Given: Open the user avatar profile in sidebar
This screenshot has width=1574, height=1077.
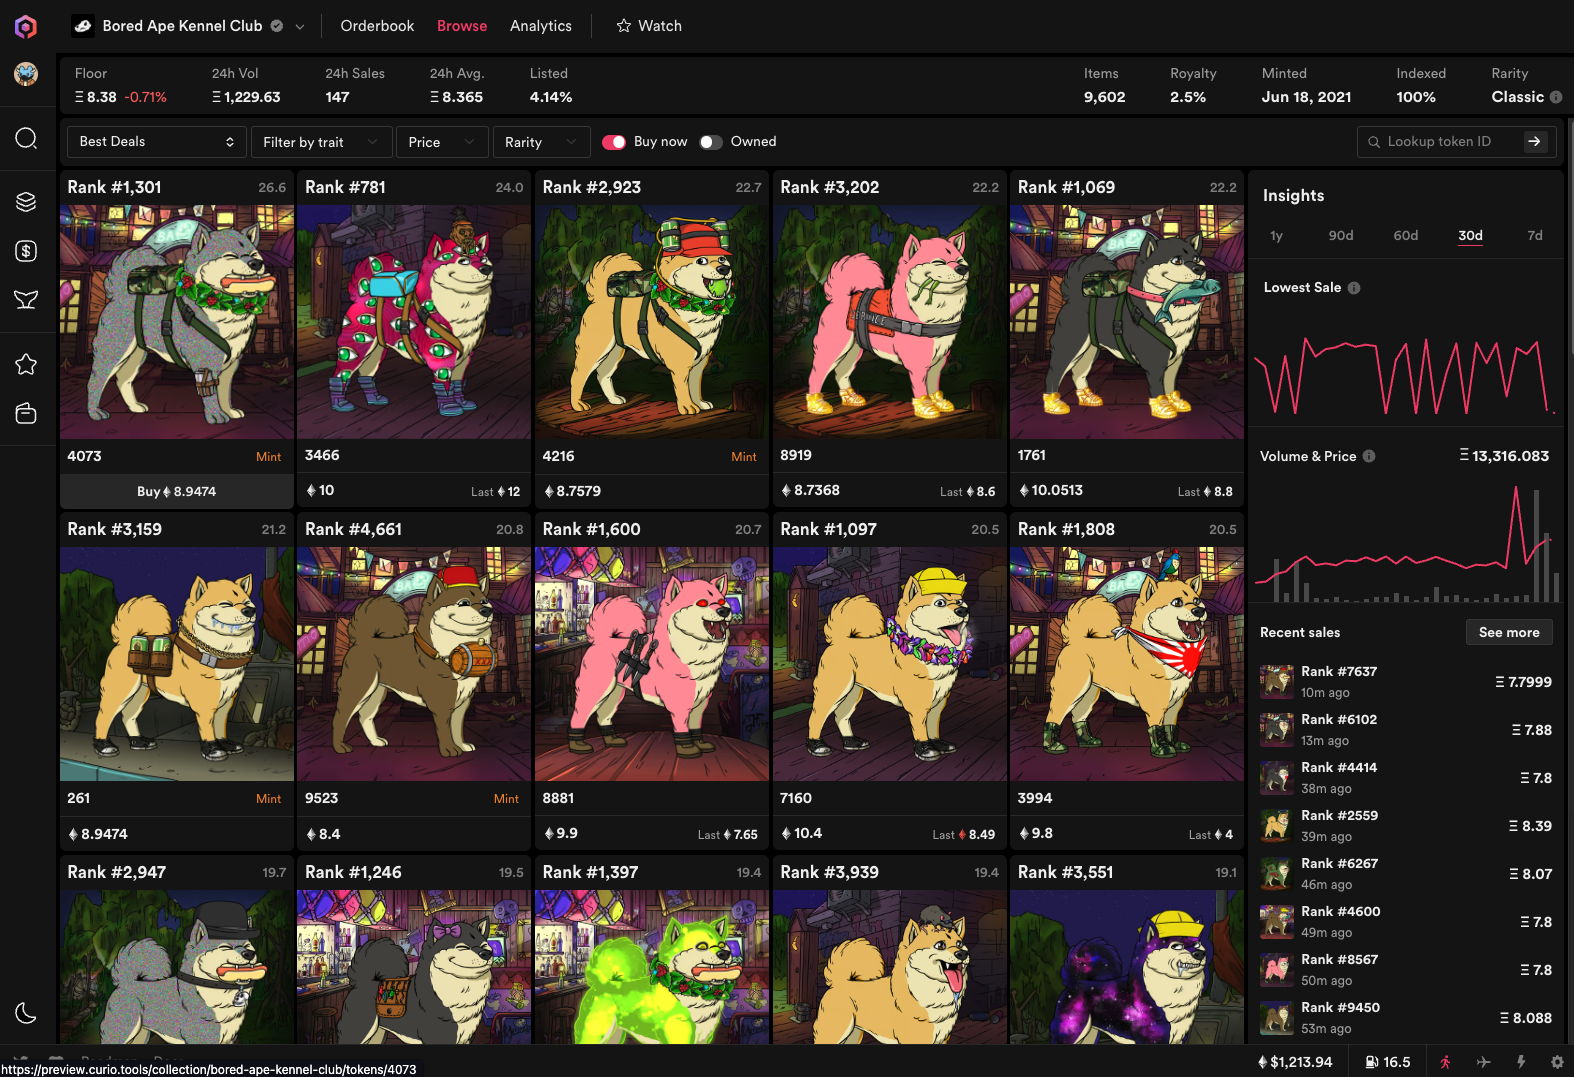Looking at the screenshot, I should click(26, 74).
